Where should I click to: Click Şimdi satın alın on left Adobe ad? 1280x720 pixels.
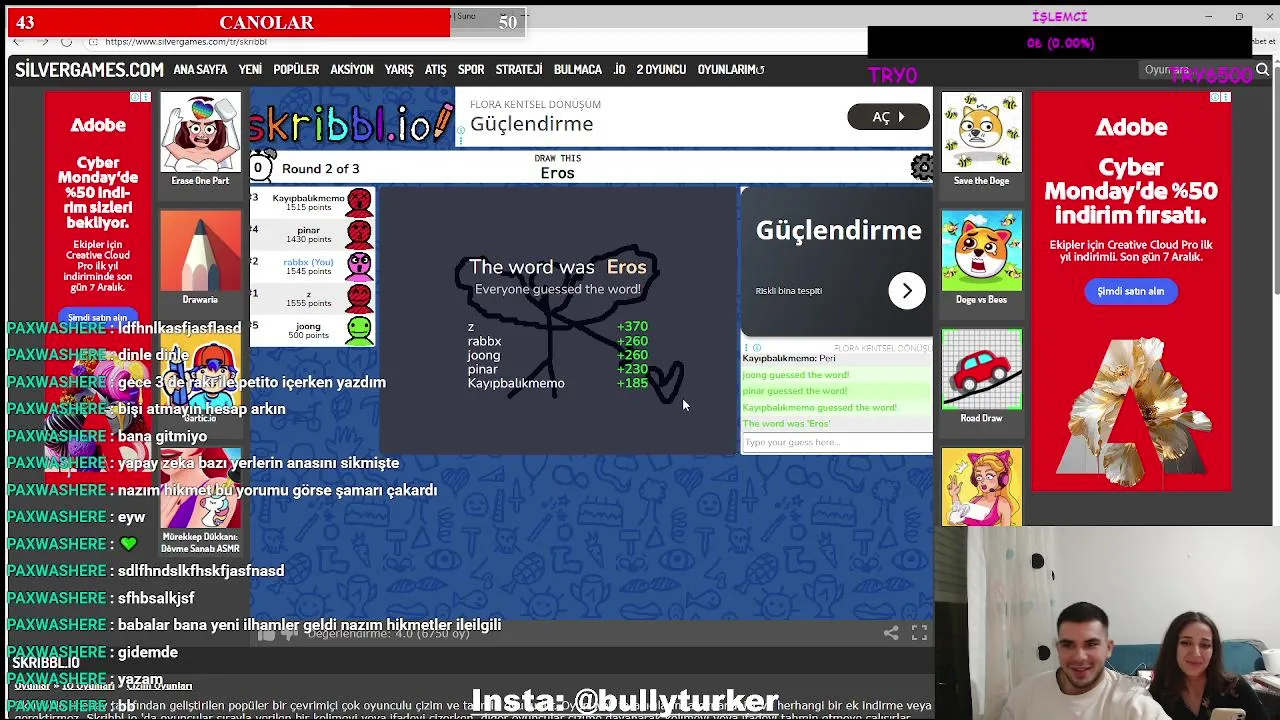[98, 317]
